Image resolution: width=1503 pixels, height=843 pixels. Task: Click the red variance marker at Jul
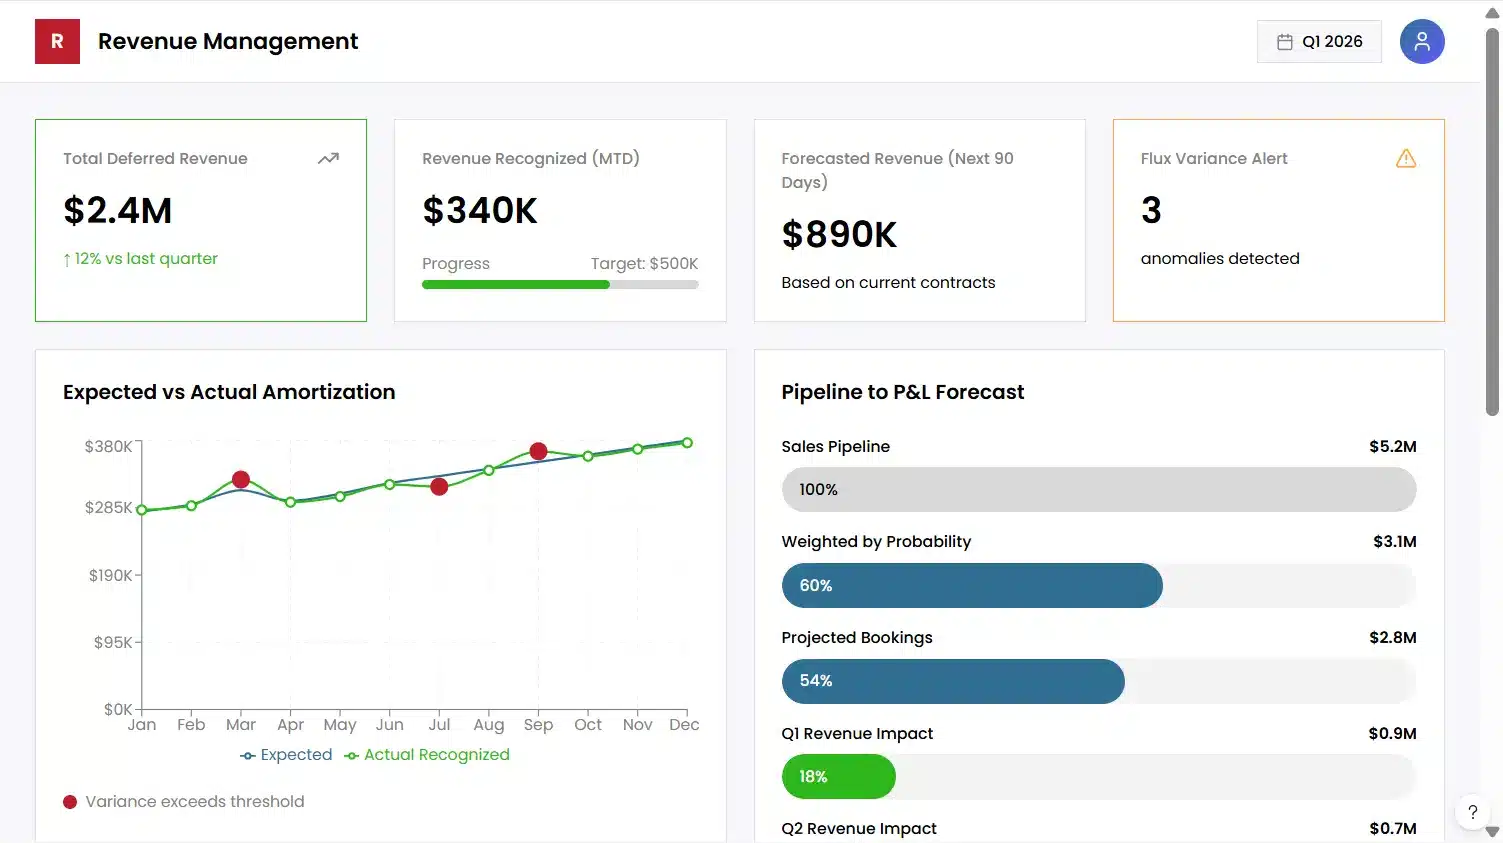439,487
